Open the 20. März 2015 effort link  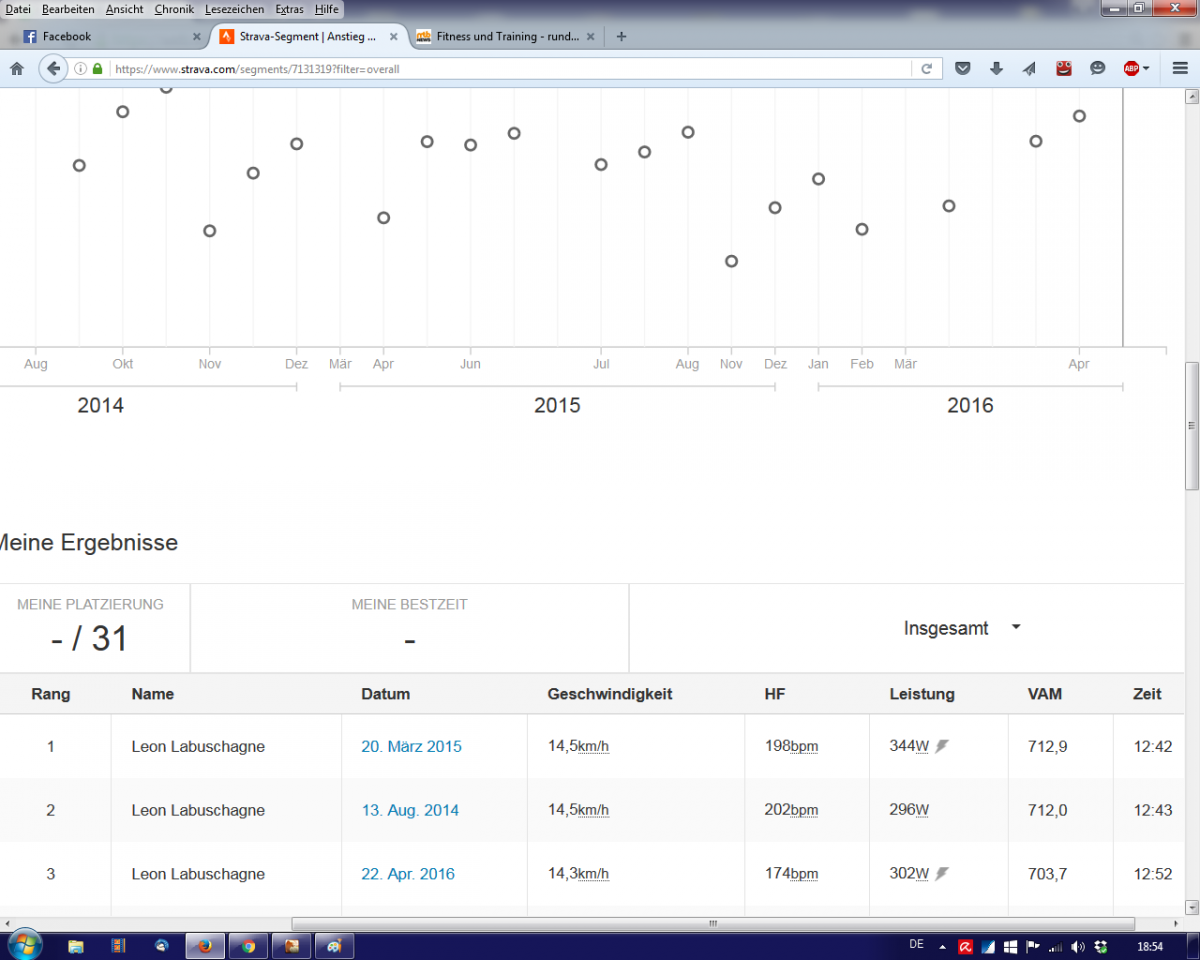coord(411,746)
